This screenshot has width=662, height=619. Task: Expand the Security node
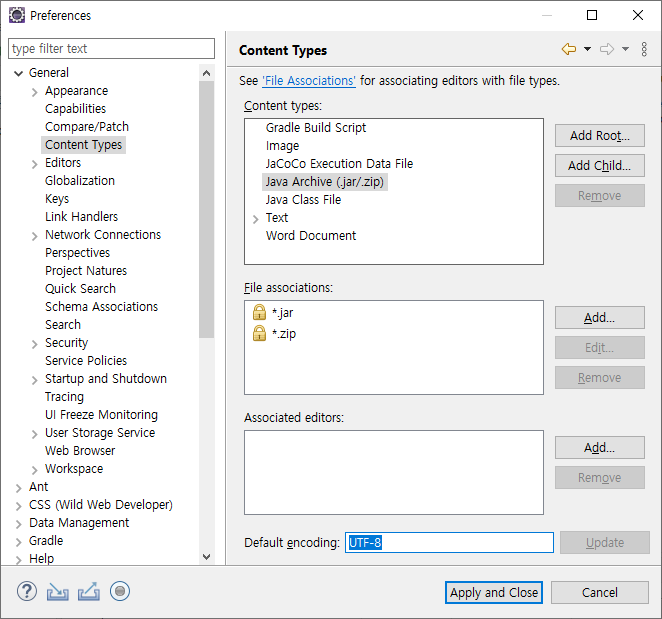tap(35, 344)
